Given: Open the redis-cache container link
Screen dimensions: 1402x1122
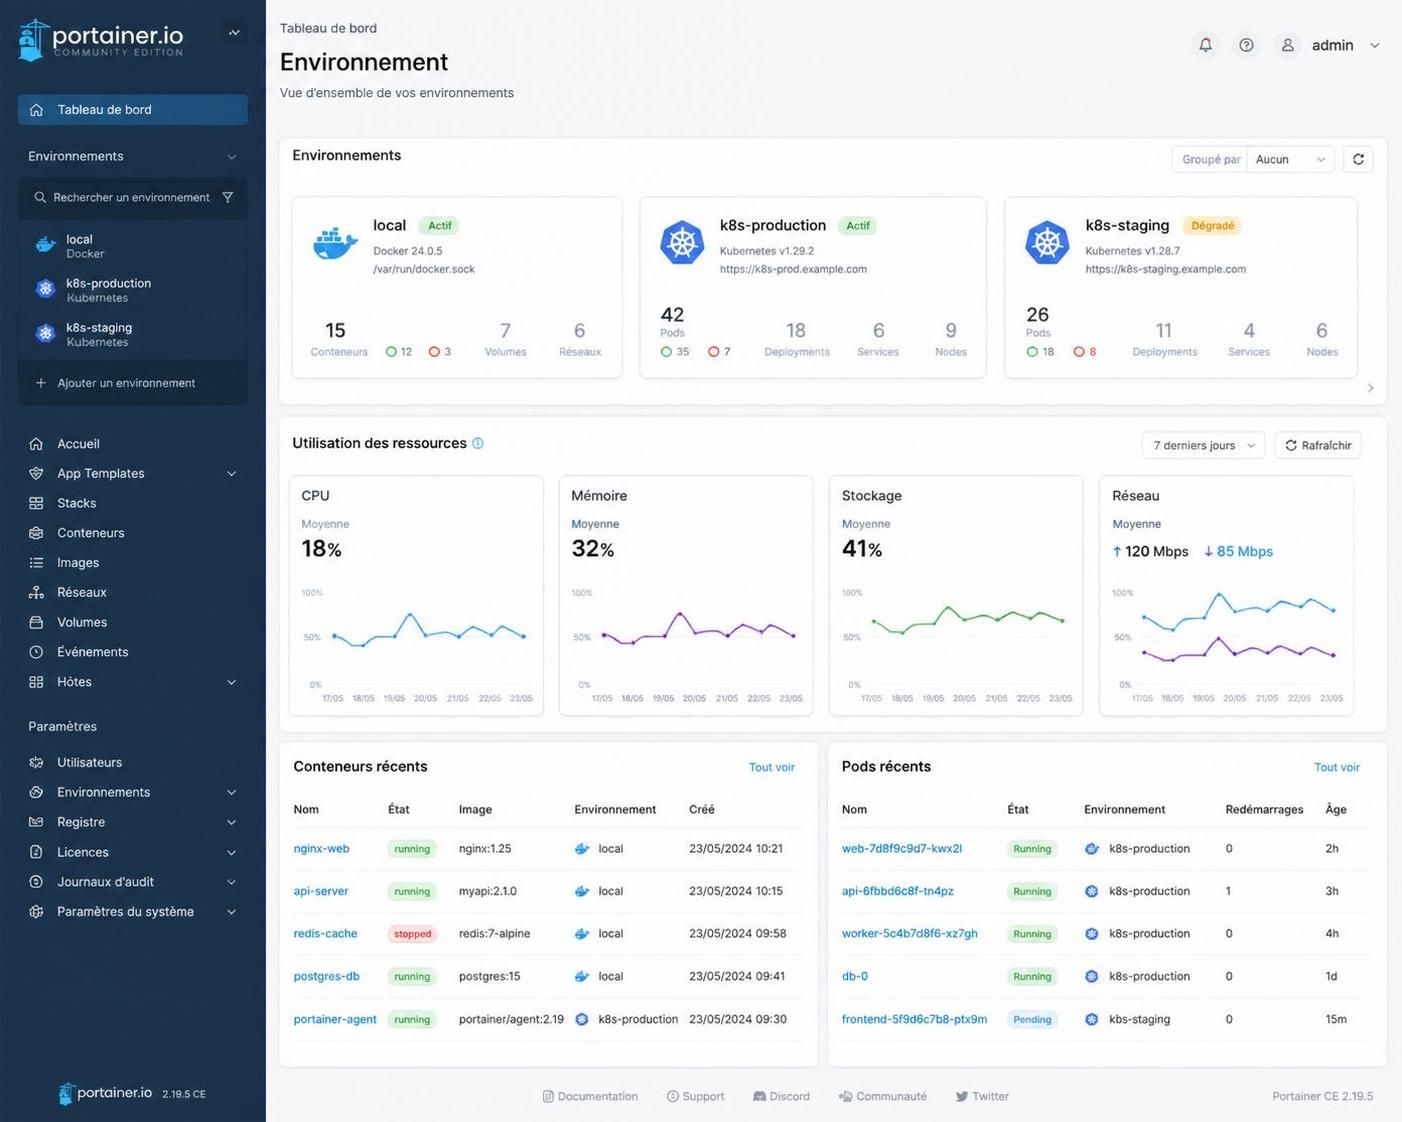Looking at the screenshot, I should (x=325, y=934).
